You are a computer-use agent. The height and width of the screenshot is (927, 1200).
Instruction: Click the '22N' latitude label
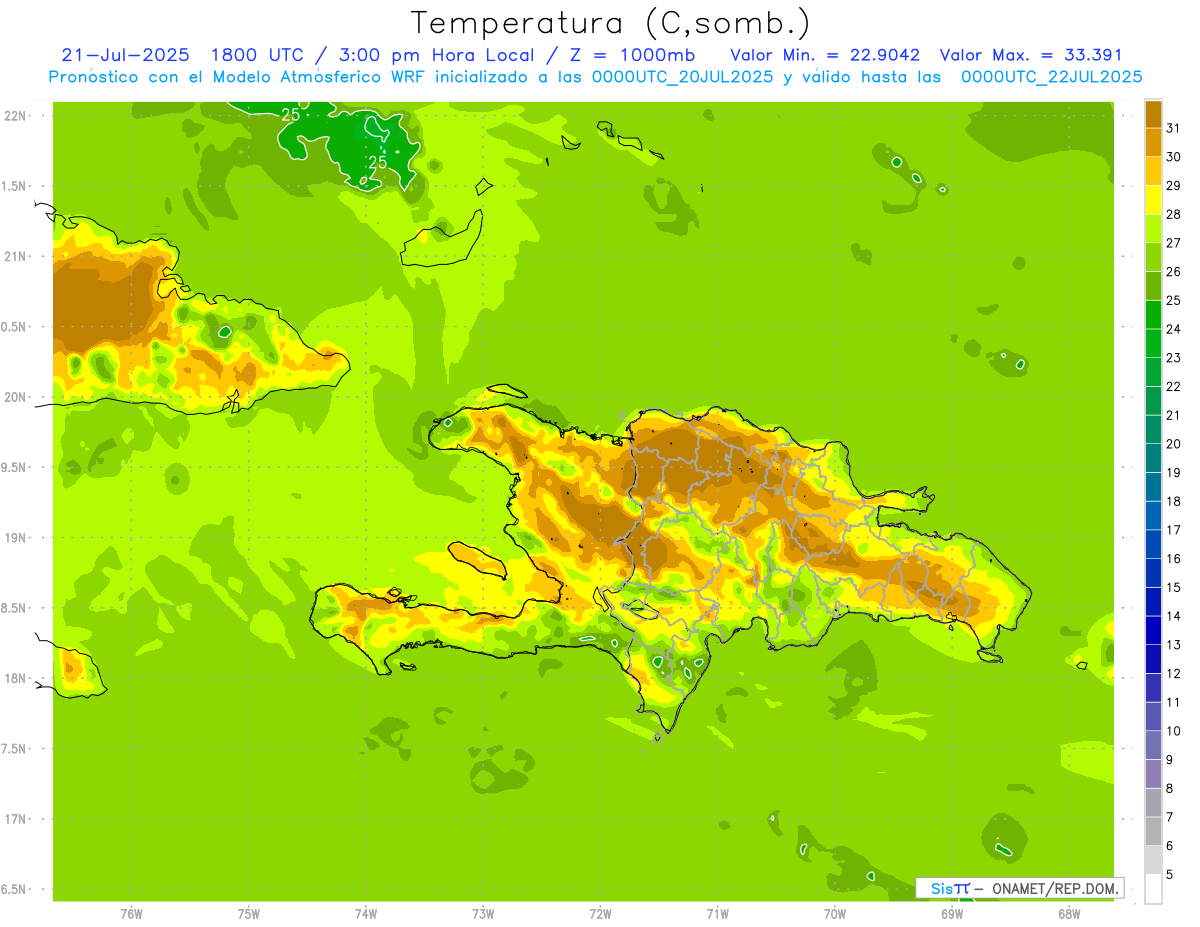point(15,116)
